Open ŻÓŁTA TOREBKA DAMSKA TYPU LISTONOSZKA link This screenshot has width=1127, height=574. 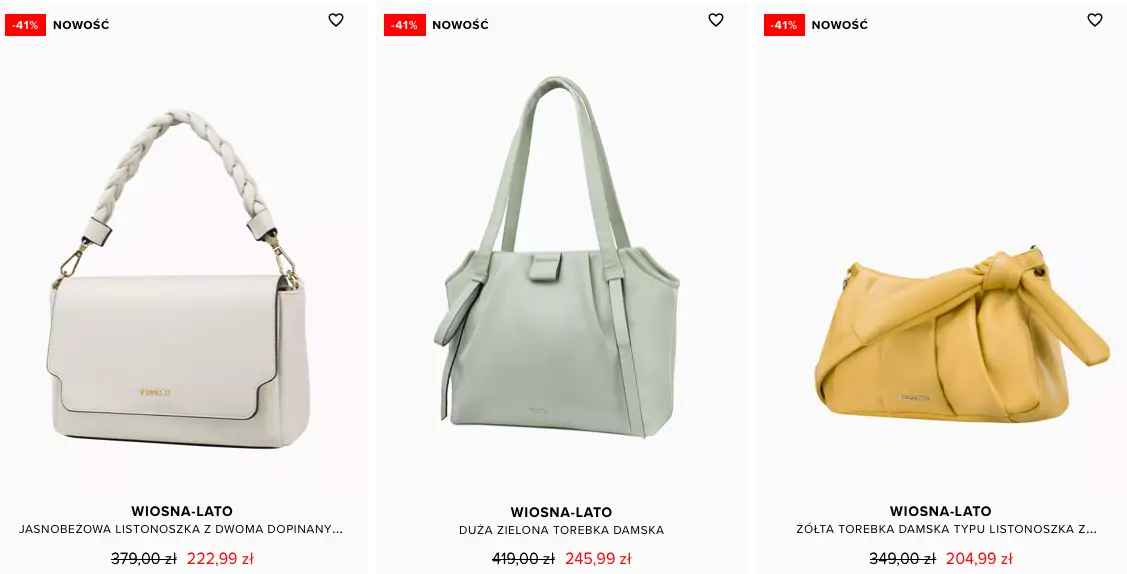pos(947,529)
